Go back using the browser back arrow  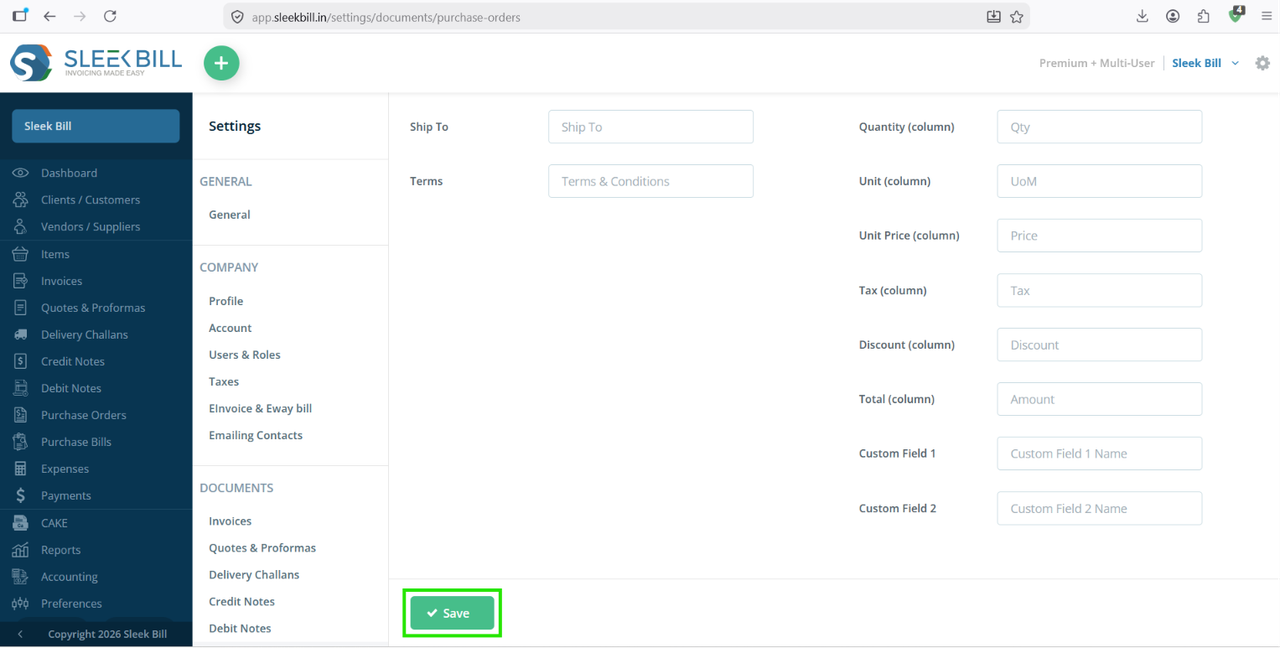point(50,16)
